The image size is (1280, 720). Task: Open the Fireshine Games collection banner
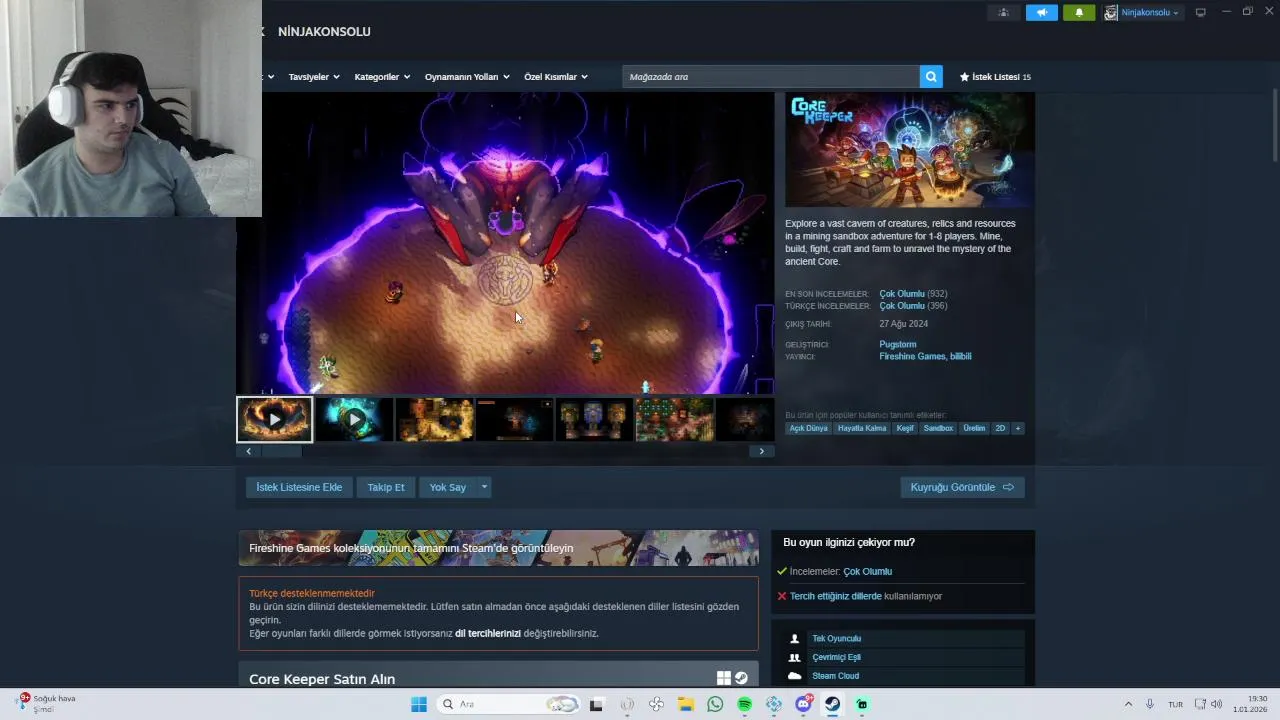(498, 548)
